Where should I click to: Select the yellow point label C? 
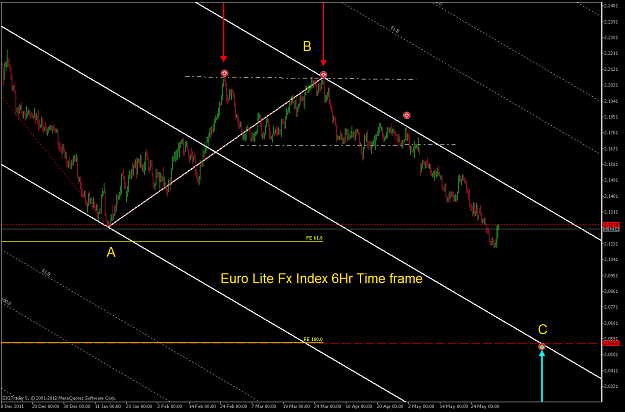pyautogui.click(x=542, y=329)
